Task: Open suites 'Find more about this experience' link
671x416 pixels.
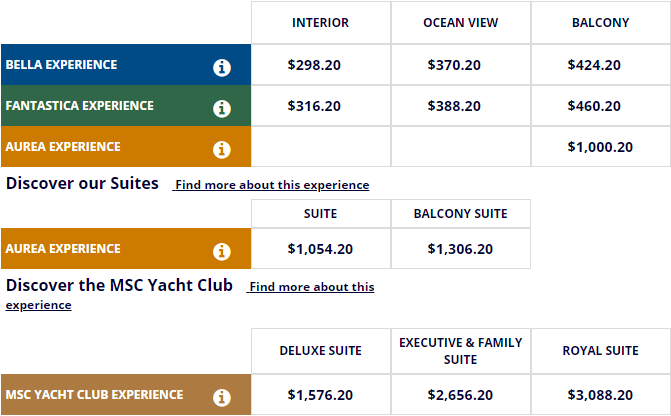Action: [x=272, y=185]
